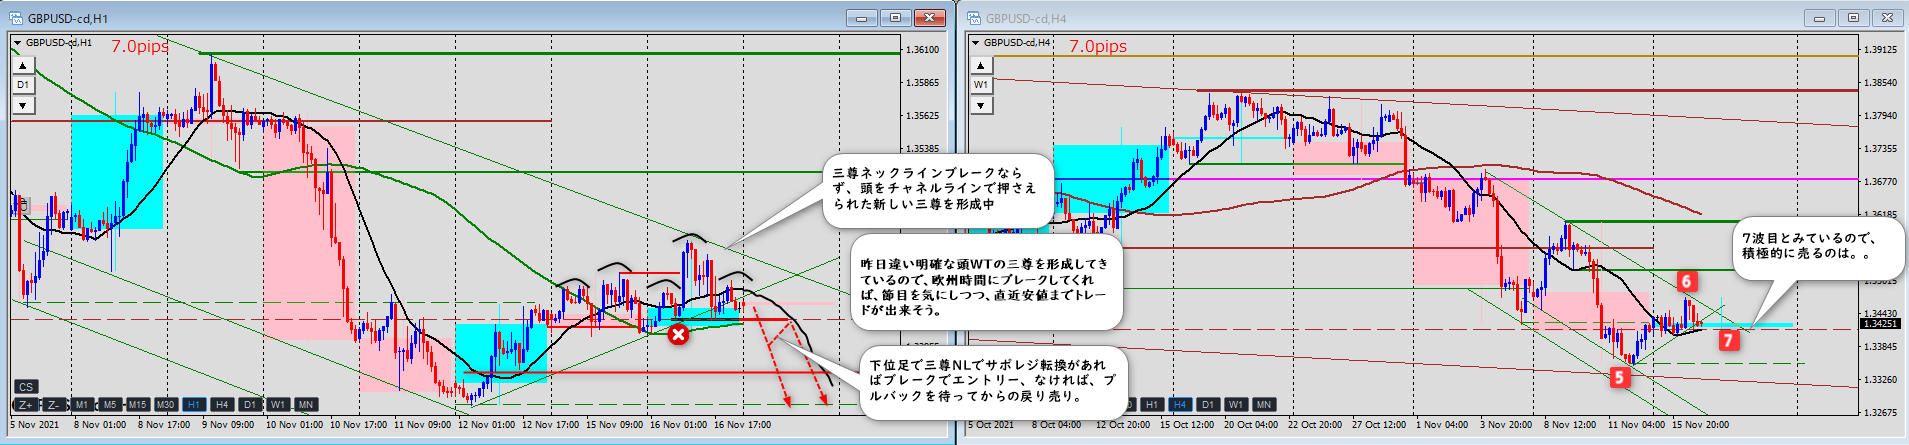The height and width of the screenshot is (445, 1909).
Task: Click the D1 button below the up arrow in the left chart
Action: coord(23,85)
